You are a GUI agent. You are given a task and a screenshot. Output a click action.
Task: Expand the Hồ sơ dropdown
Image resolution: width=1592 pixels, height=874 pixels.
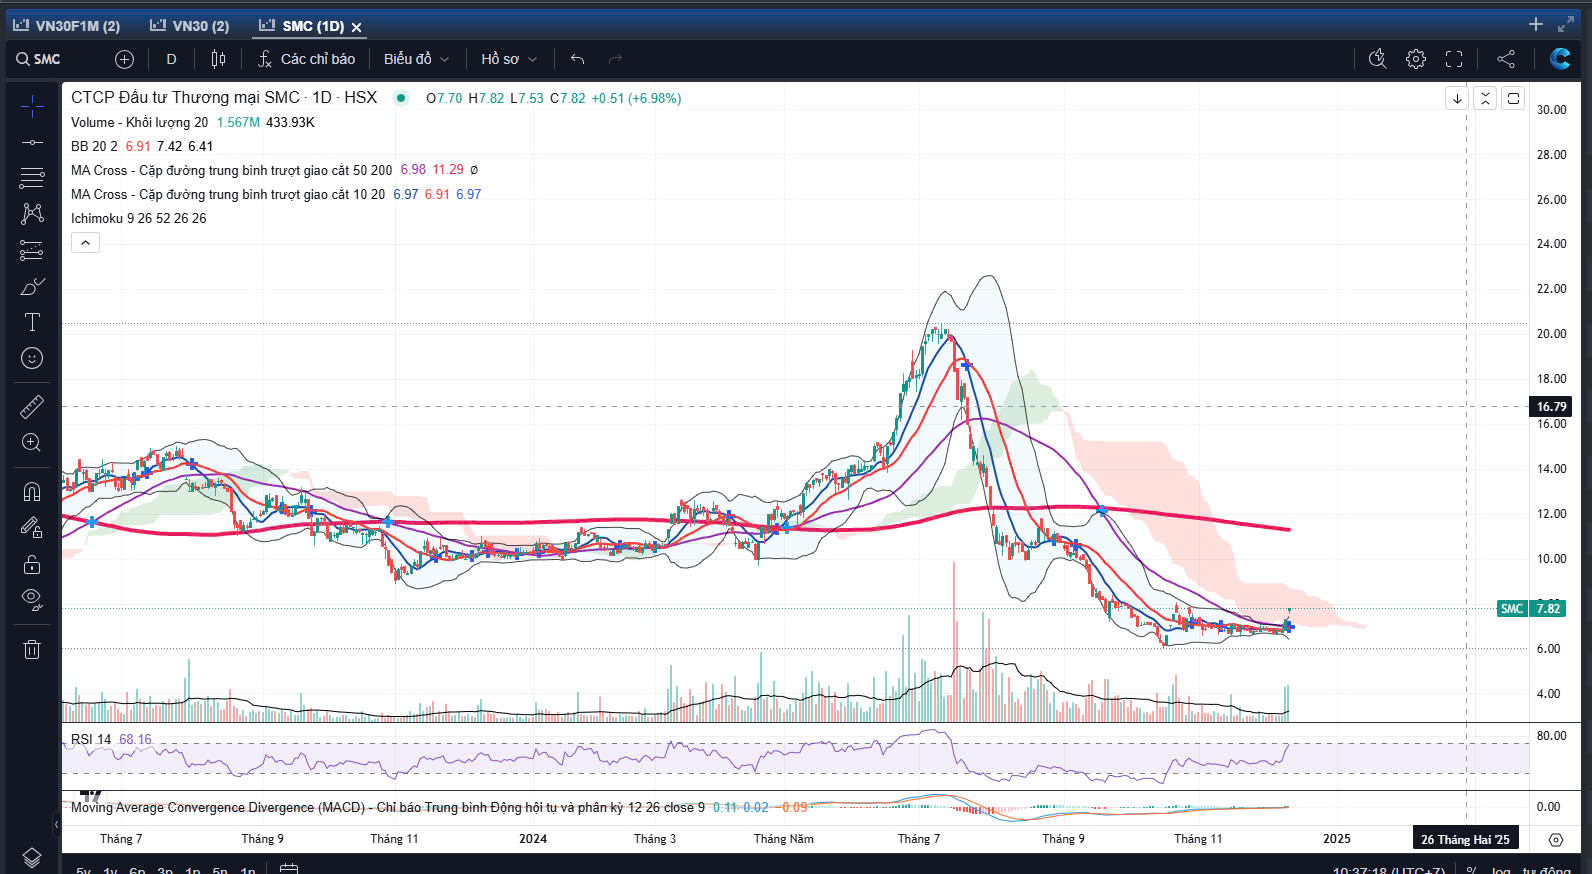[509, 59]
